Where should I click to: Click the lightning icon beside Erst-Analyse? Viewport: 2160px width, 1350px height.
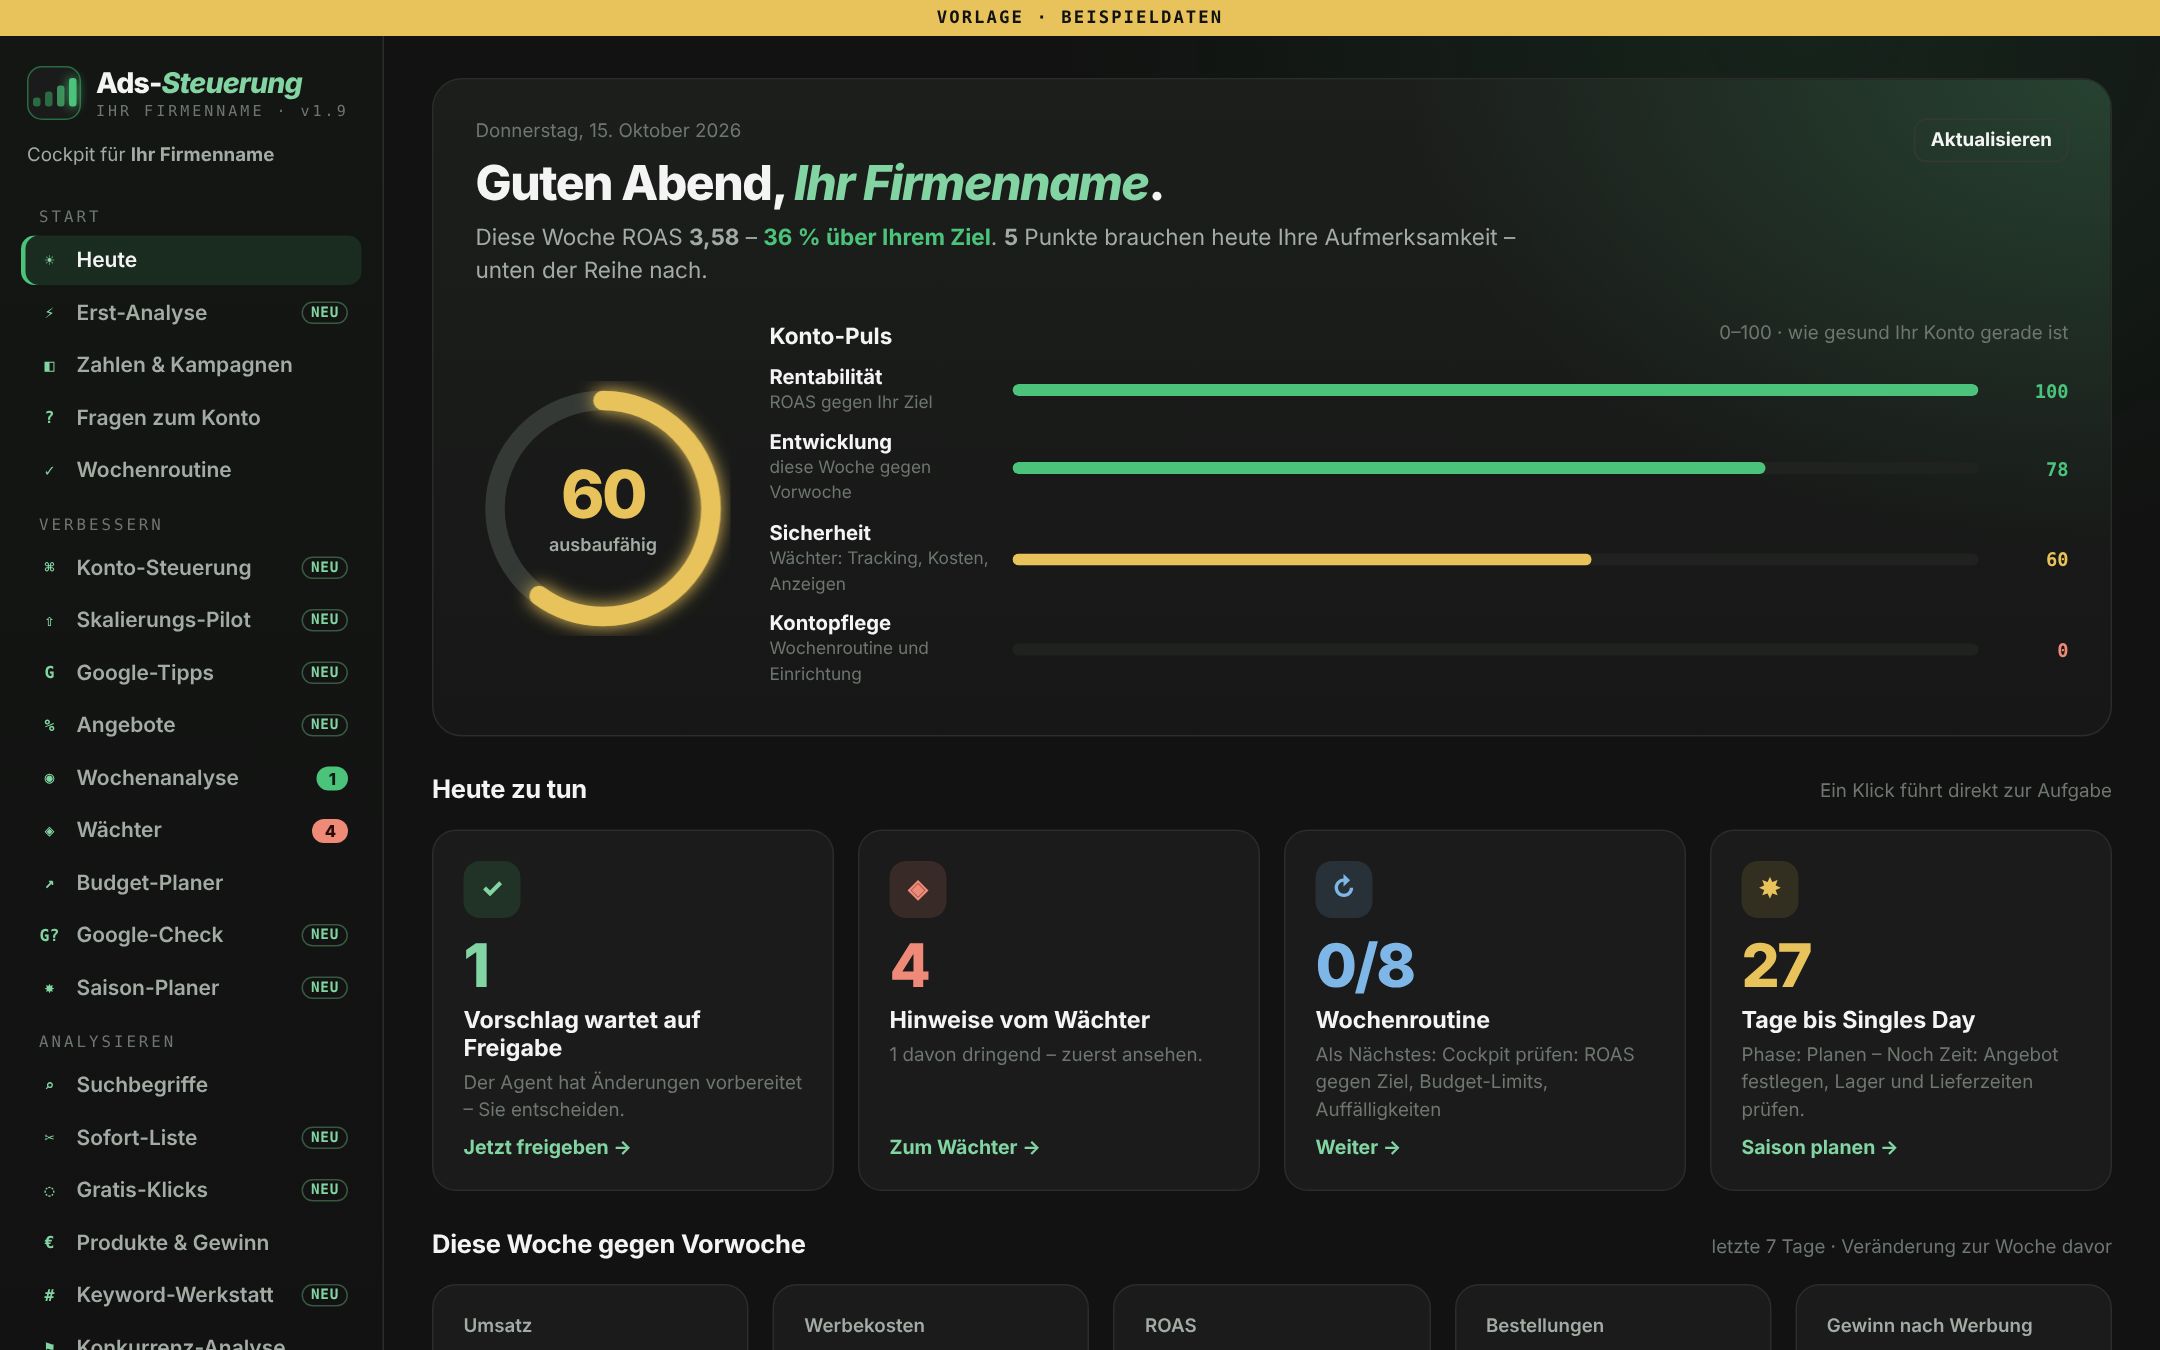[x=49, y=313]
